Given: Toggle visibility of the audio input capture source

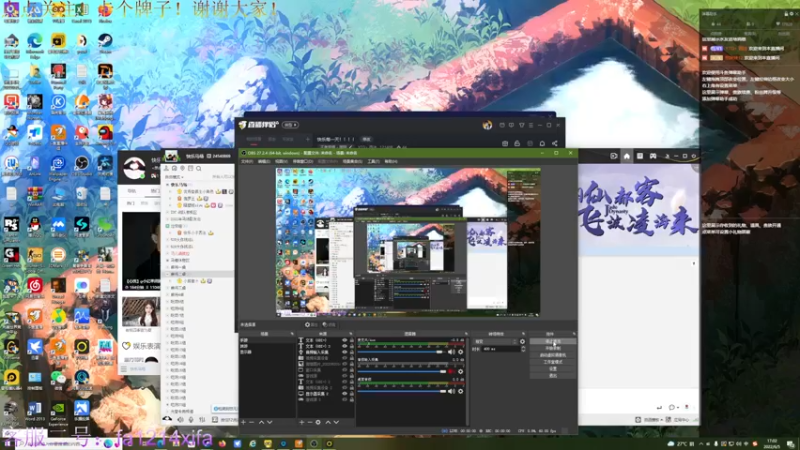Looking at the screenshot, I should 344,352.
